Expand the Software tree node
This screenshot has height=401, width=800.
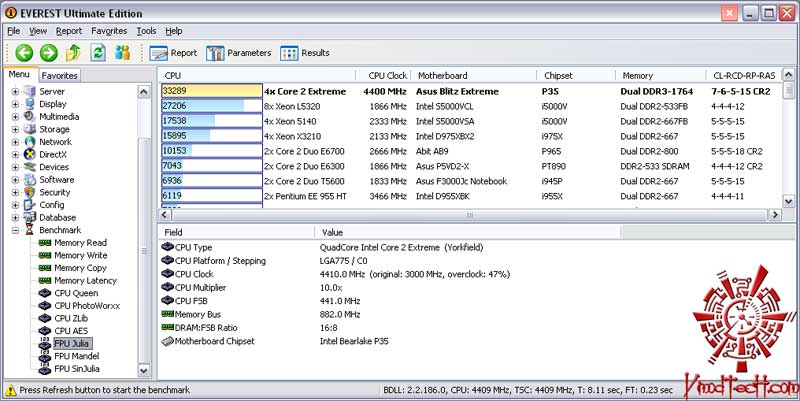[15, 180]
